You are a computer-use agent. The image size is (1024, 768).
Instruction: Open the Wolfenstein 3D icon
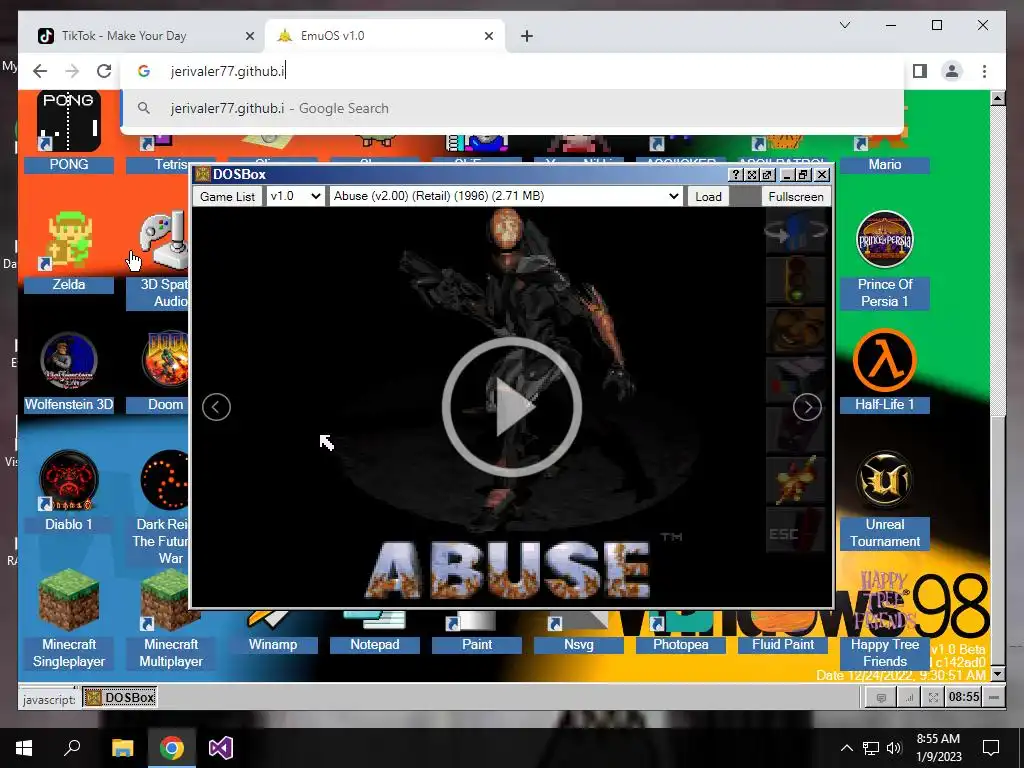(x=69, y=361)
